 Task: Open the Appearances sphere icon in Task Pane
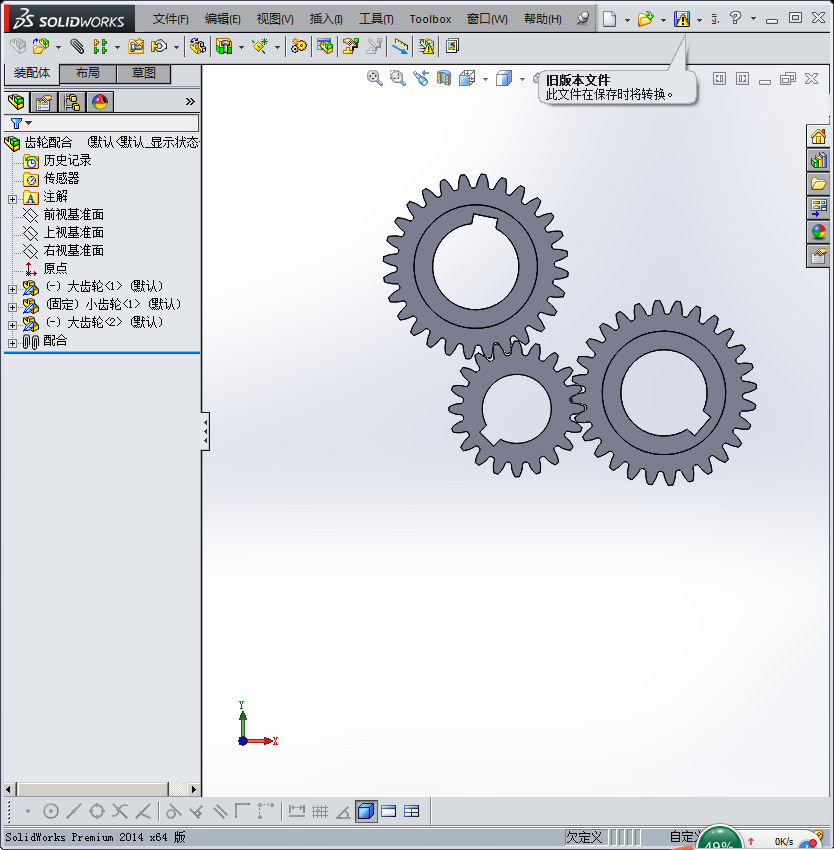[819, 231]
